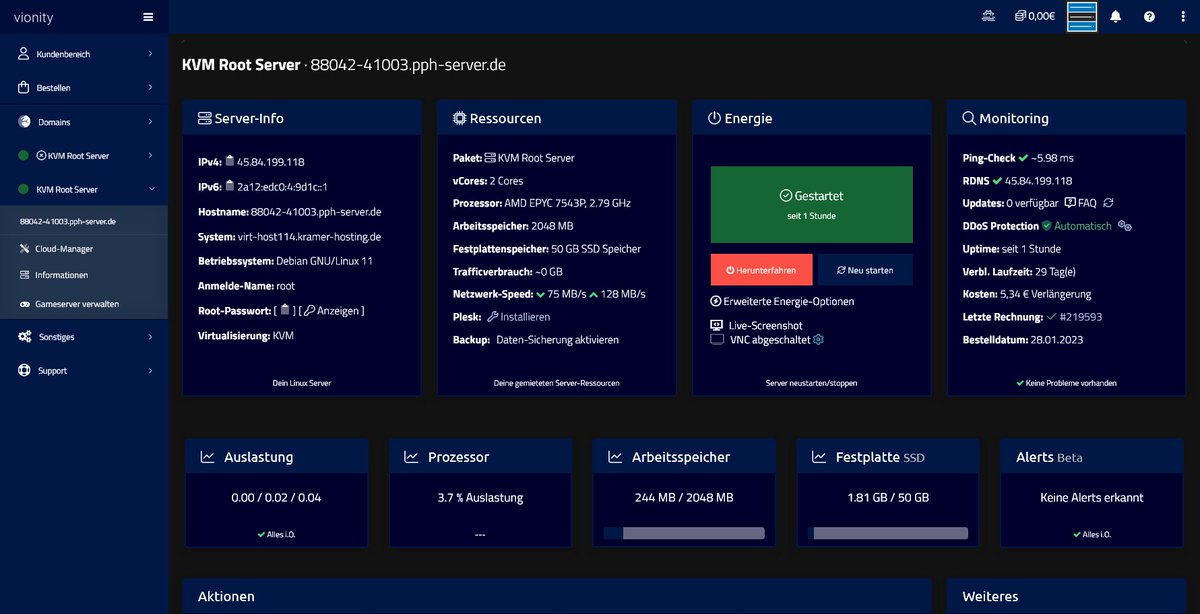The width and height of the screenshot is (1200, 614).
Task: Expand the Sonstiges chevron
Action: pyautogui.click(x=150, y=337)
